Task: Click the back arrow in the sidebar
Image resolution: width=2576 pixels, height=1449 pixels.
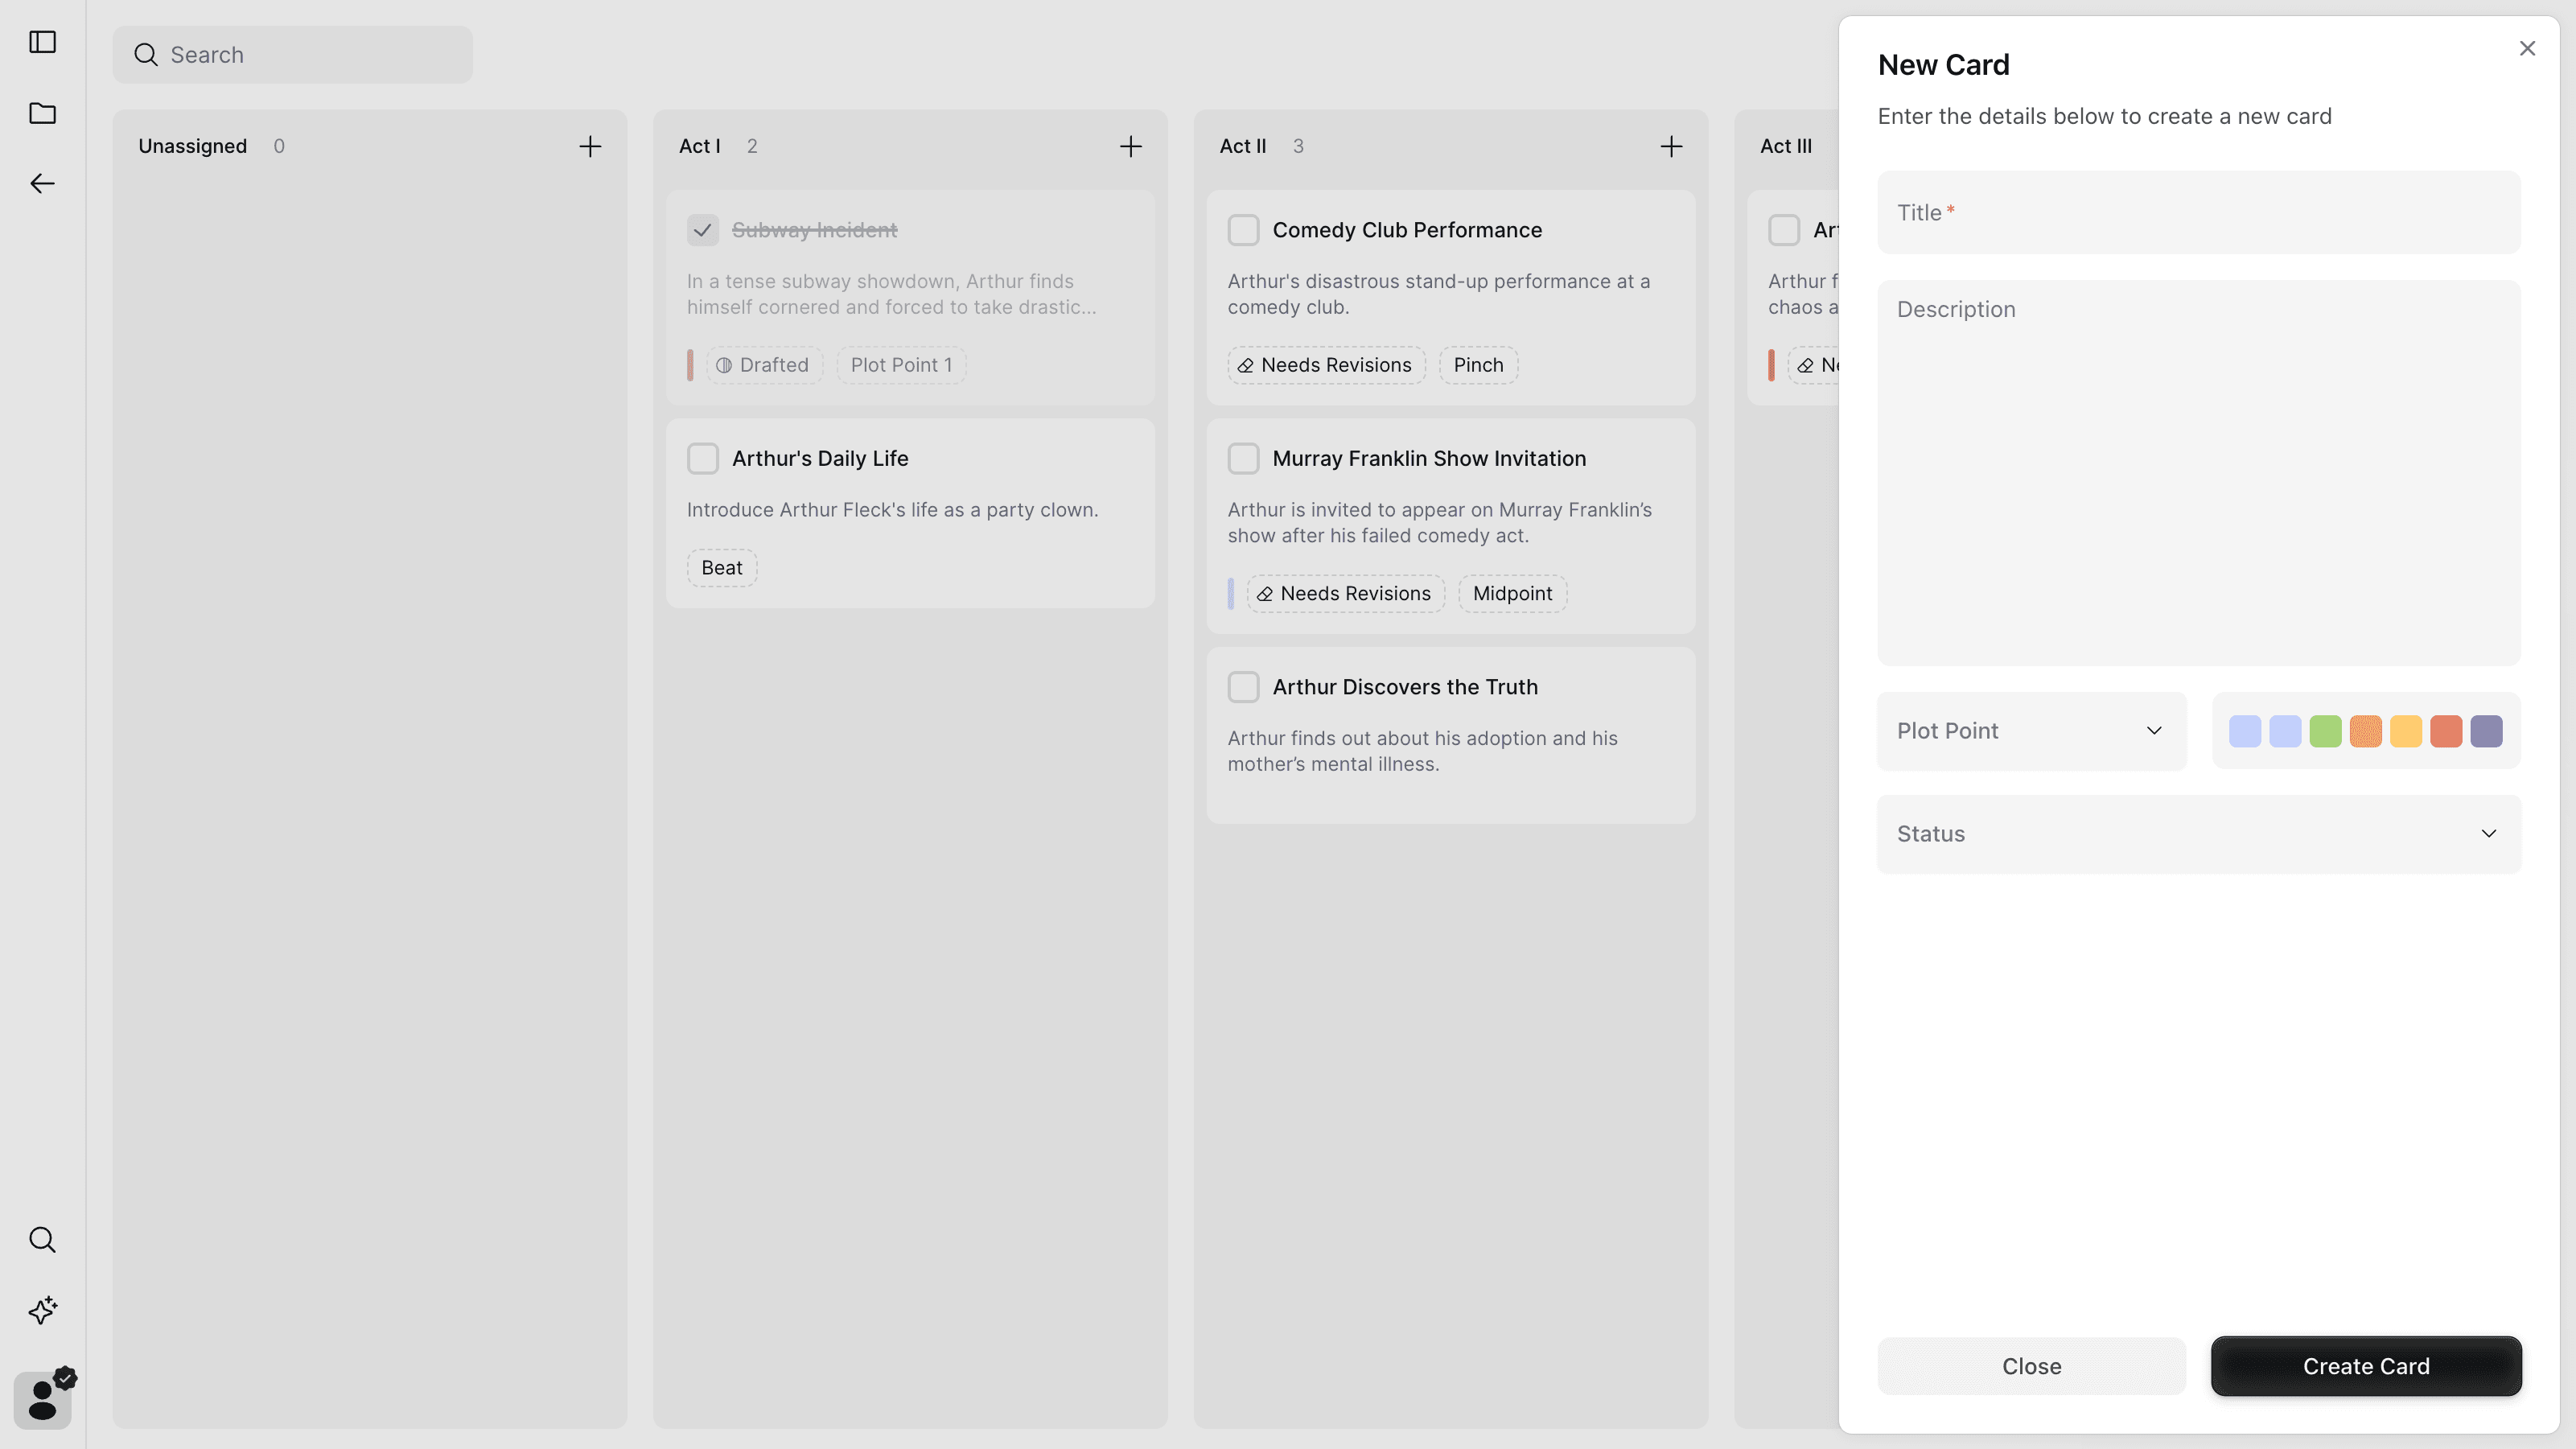Action: (42, 183)
